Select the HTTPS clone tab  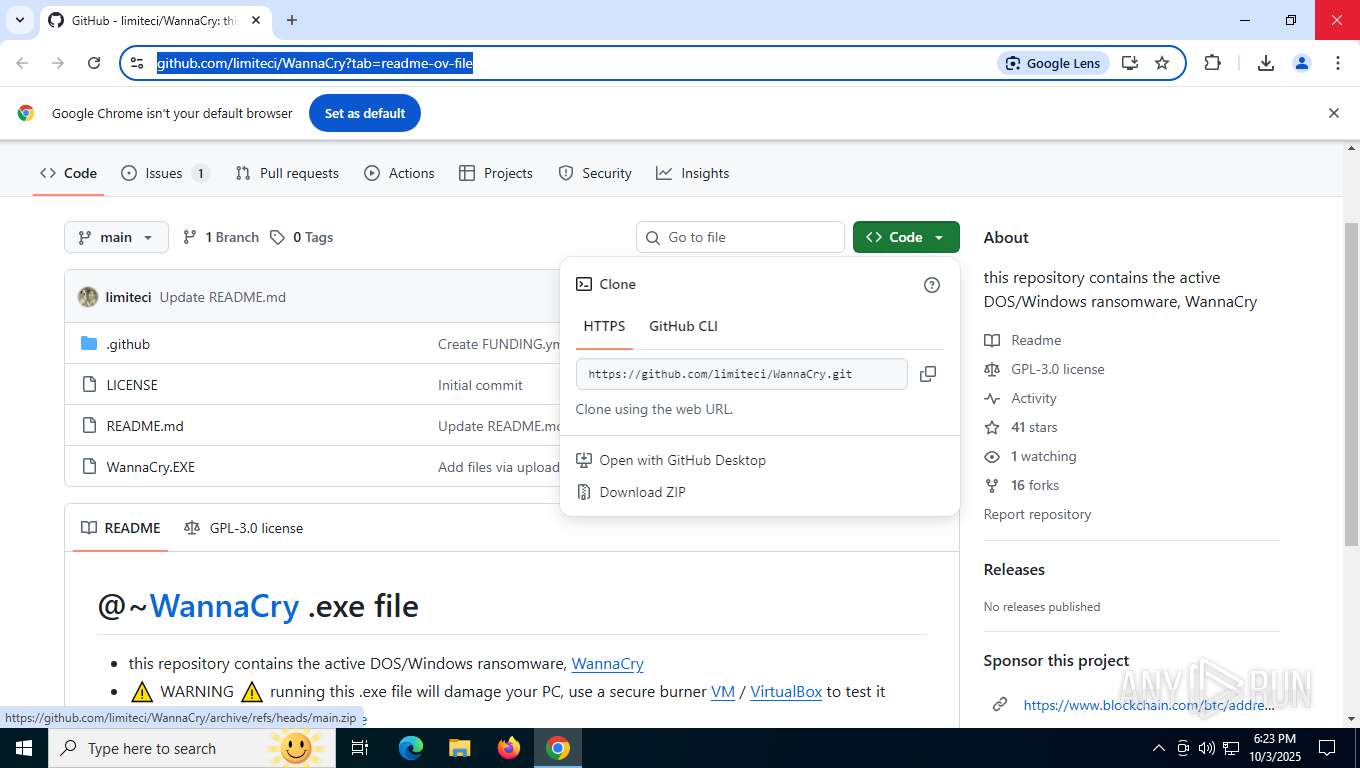604,326
